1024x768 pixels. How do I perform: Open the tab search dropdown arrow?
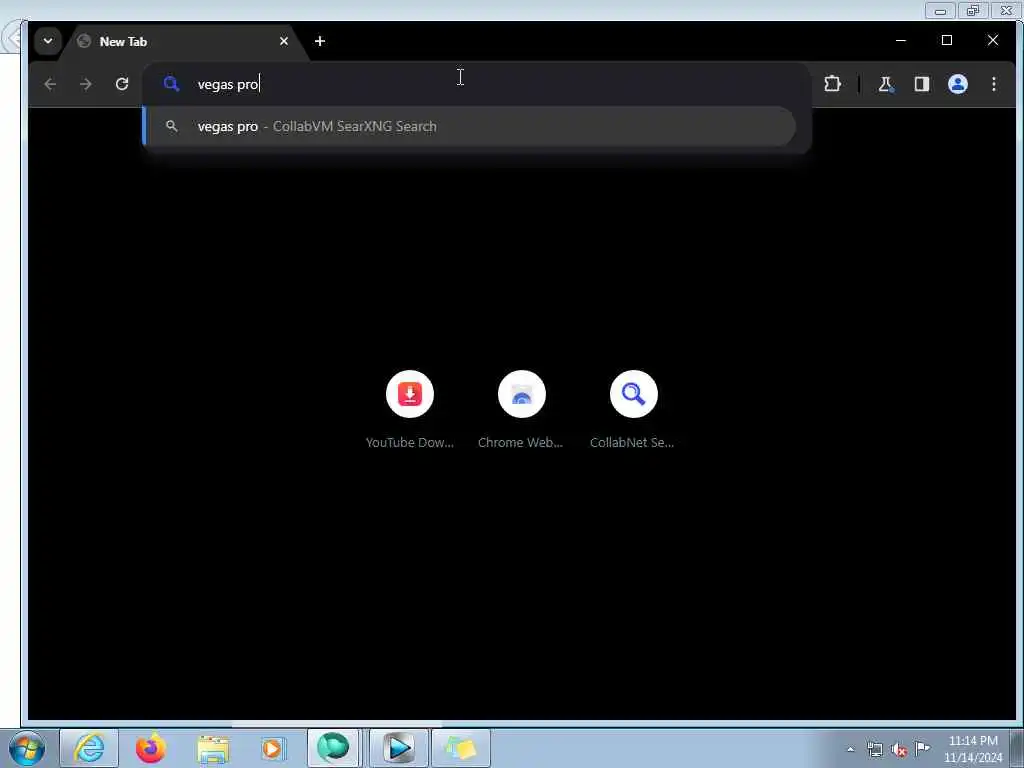click(x=48, y=41)
